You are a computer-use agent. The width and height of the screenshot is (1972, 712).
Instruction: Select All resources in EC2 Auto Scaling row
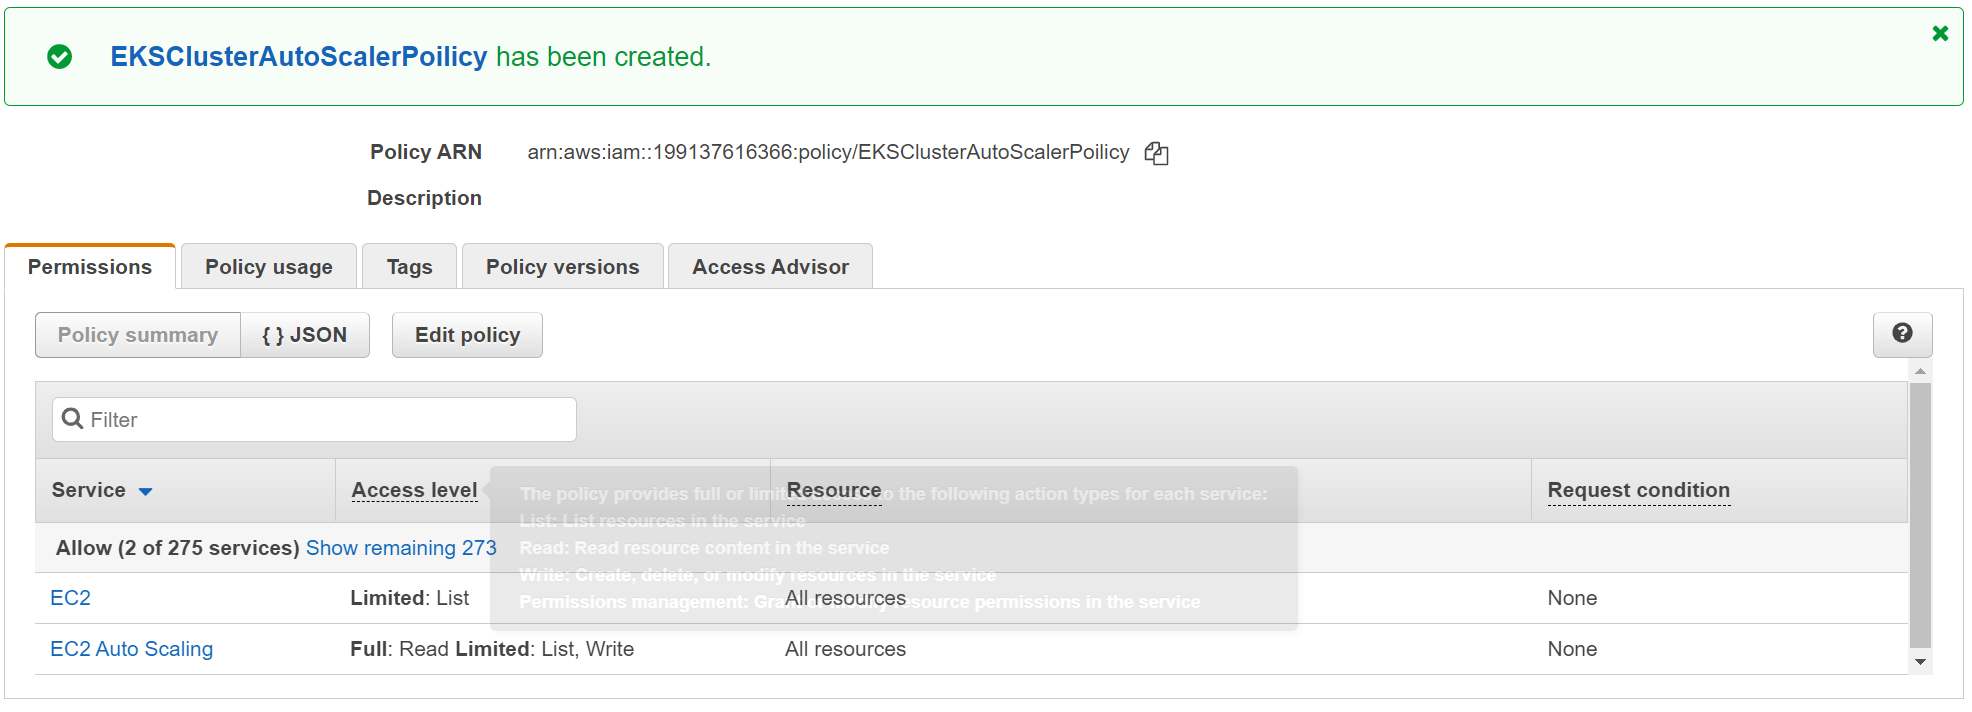(845, 649)
